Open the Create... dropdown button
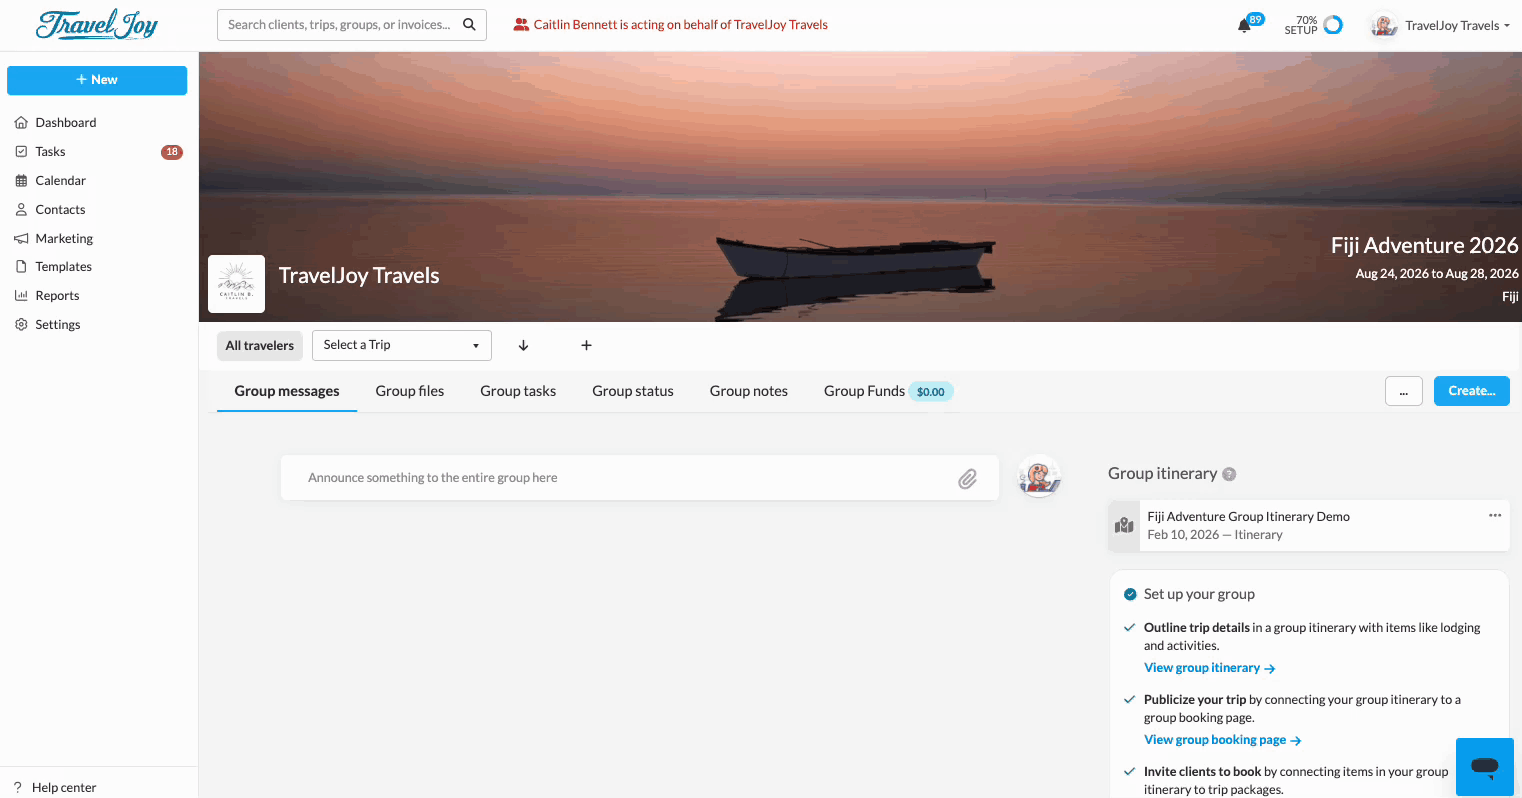The image size is (1522, 798). click(1470, 391)
